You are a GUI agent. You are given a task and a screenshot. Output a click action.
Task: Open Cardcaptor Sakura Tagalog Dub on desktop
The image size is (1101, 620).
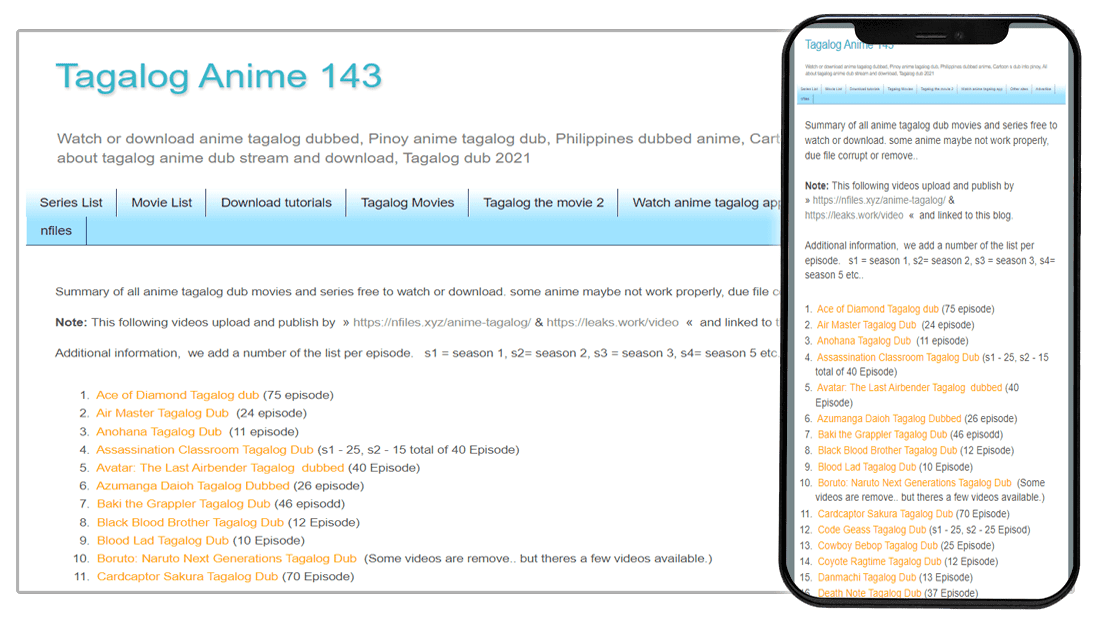[187, 576]
